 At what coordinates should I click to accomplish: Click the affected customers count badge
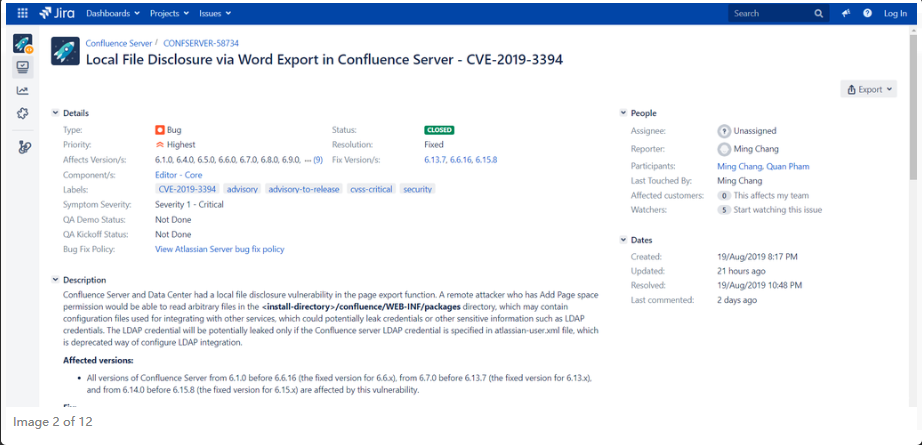click(x=724, y=195)
